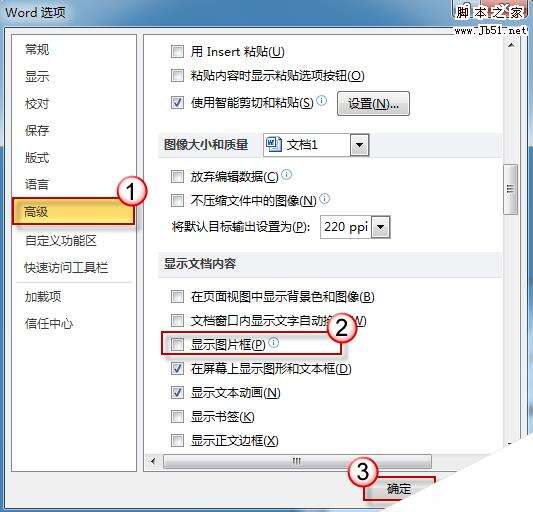
Task: Click info icon next to 不压缩文件中的图像
Action: [x=325, y=198]
